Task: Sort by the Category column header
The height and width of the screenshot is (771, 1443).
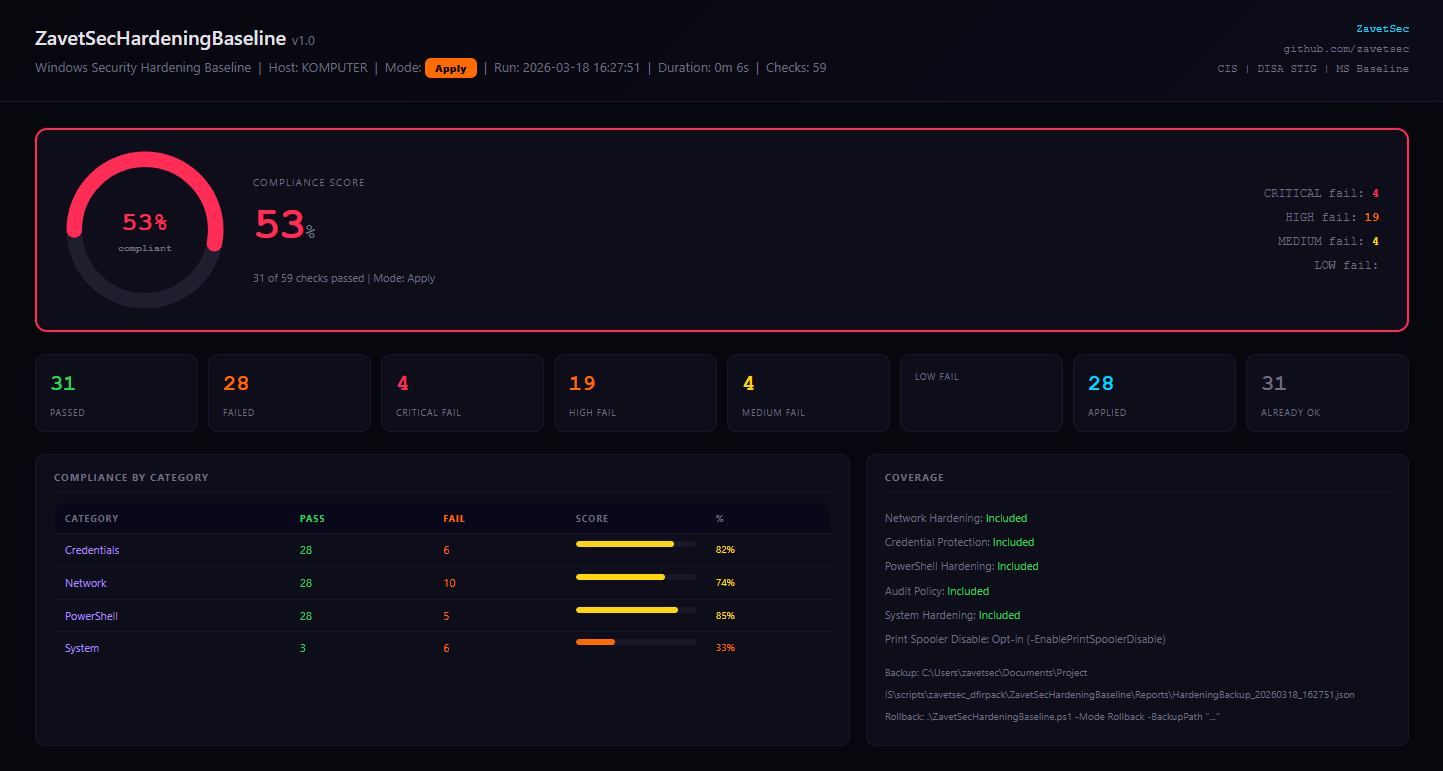Action: [x=92, y=519]
